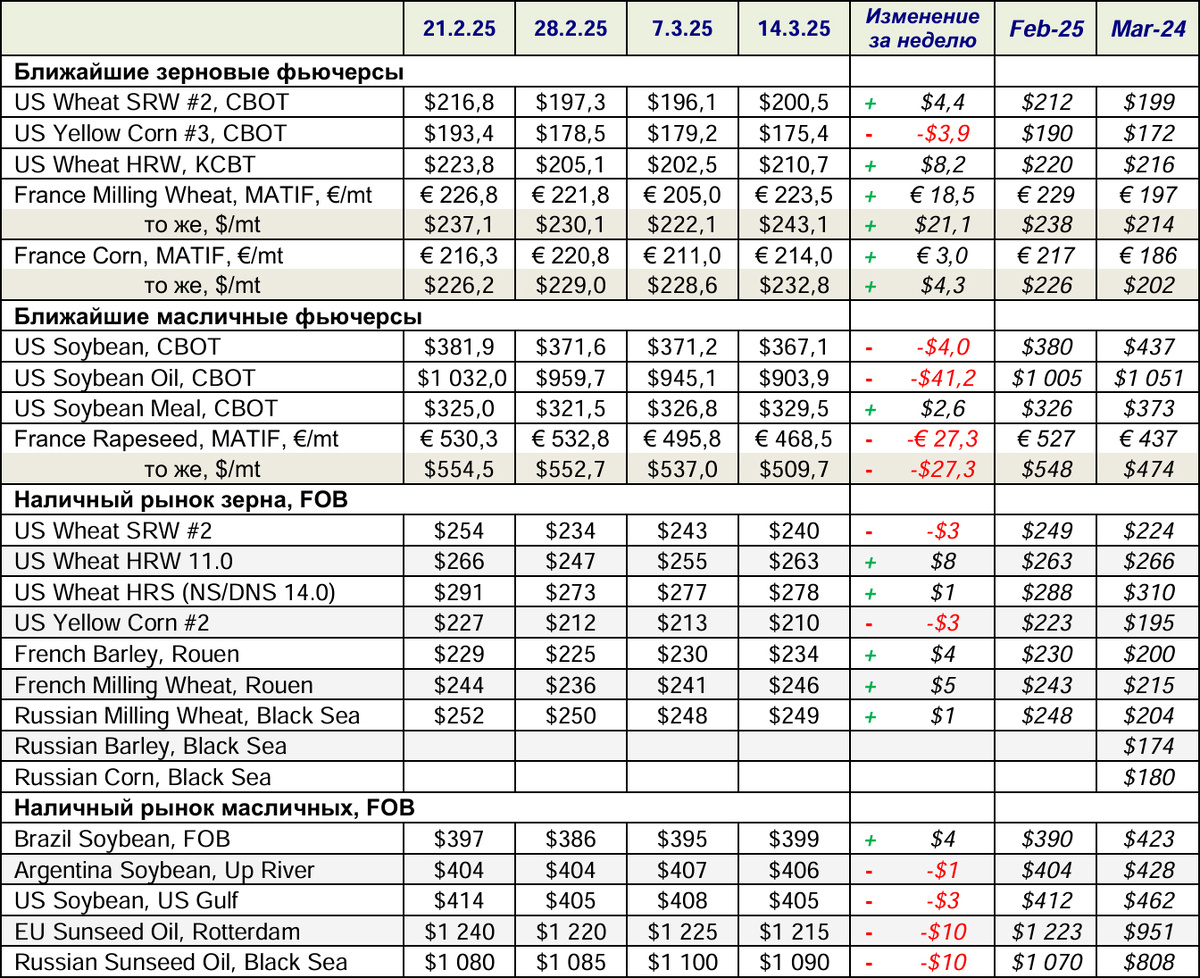Click the 21.2.25 column header
This screenshot has height=978, width=1200.
(x=459, y=28)
